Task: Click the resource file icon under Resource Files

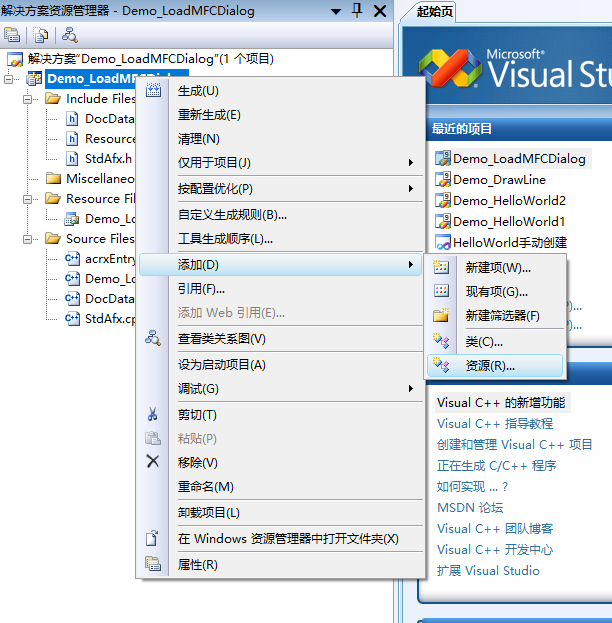Action: 72,219
